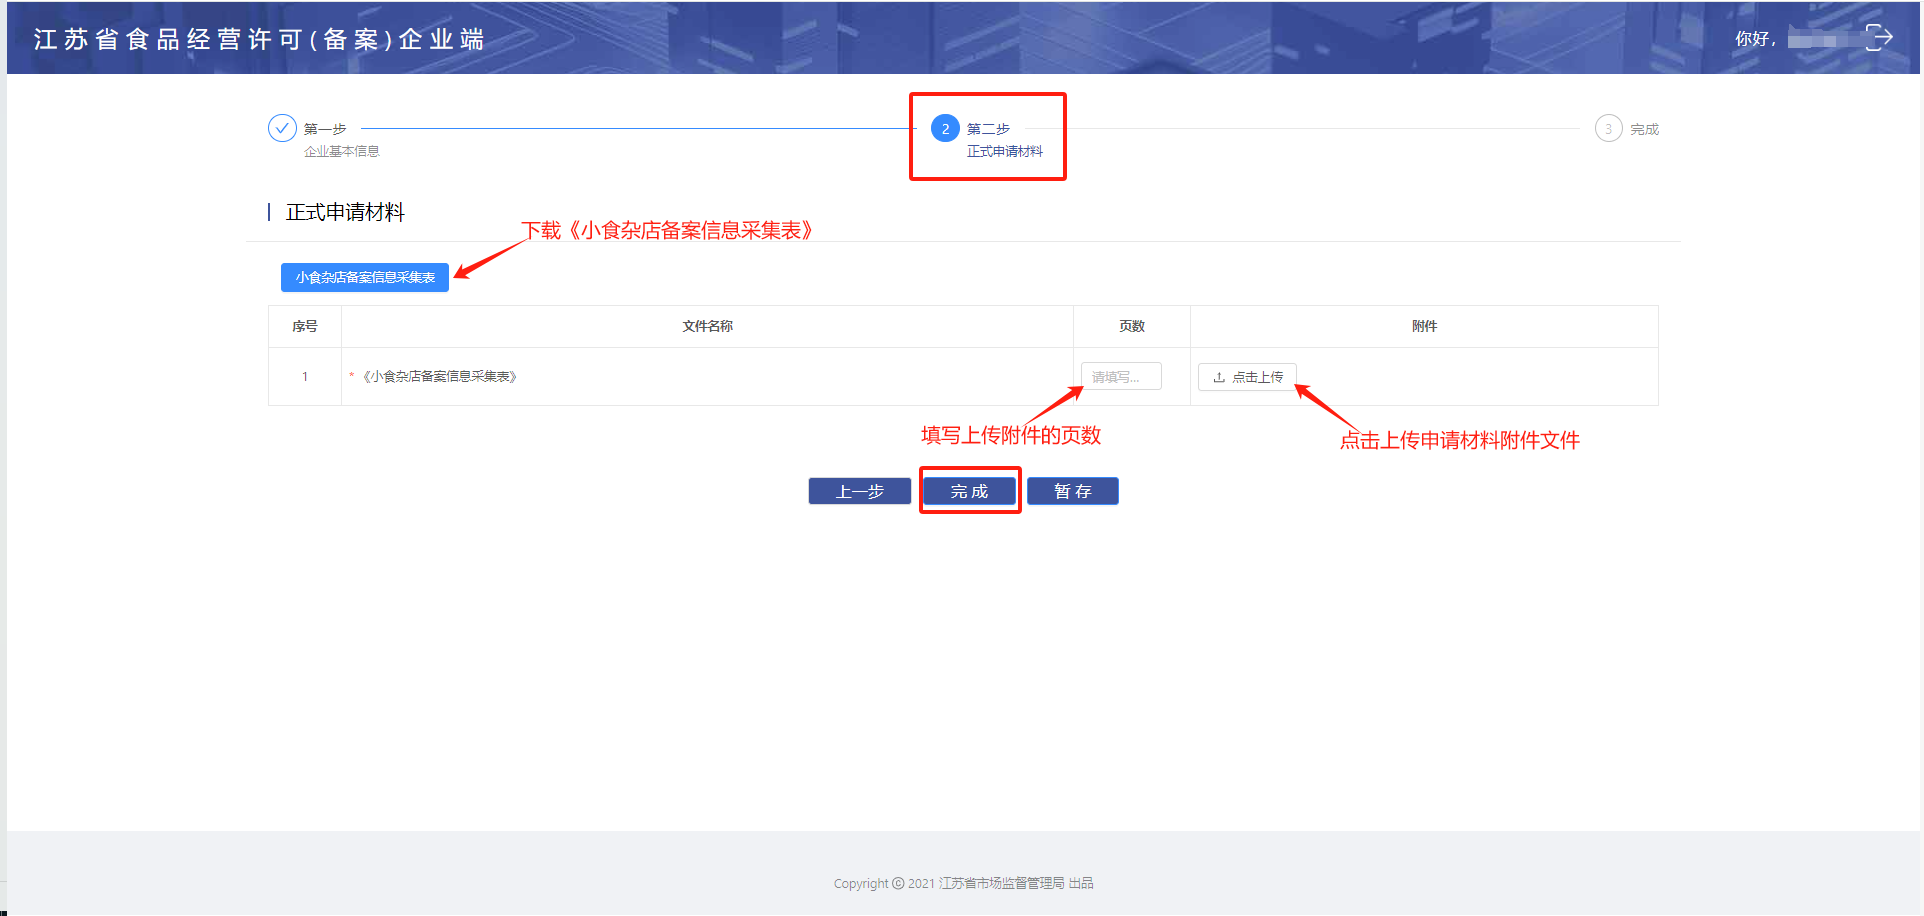Select the 《小食杂店备案信息采集表》 file name row
This screenshot has width=1924, height=916.
point(439,377)
